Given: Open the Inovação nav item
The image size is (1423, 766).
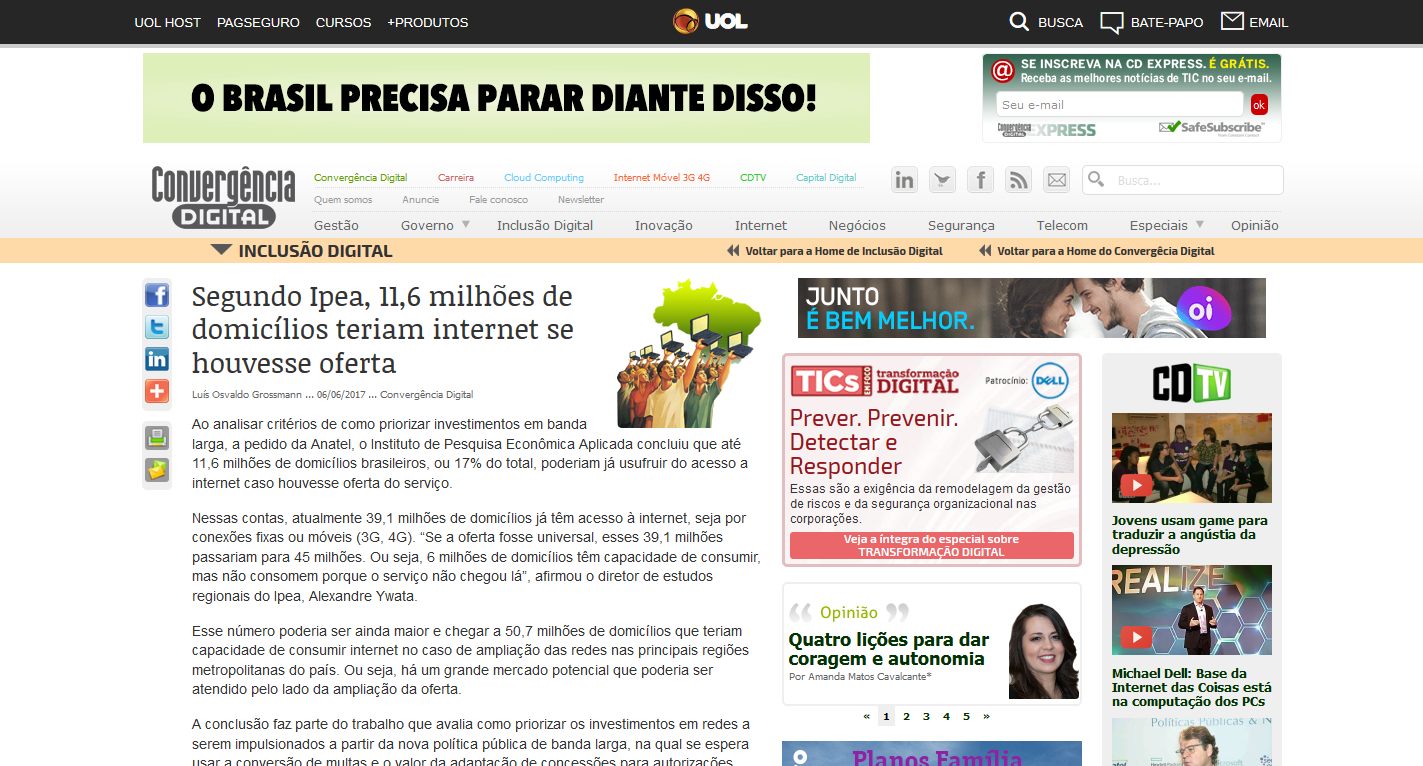Looking at the screenshot, I should pos(664,225).
